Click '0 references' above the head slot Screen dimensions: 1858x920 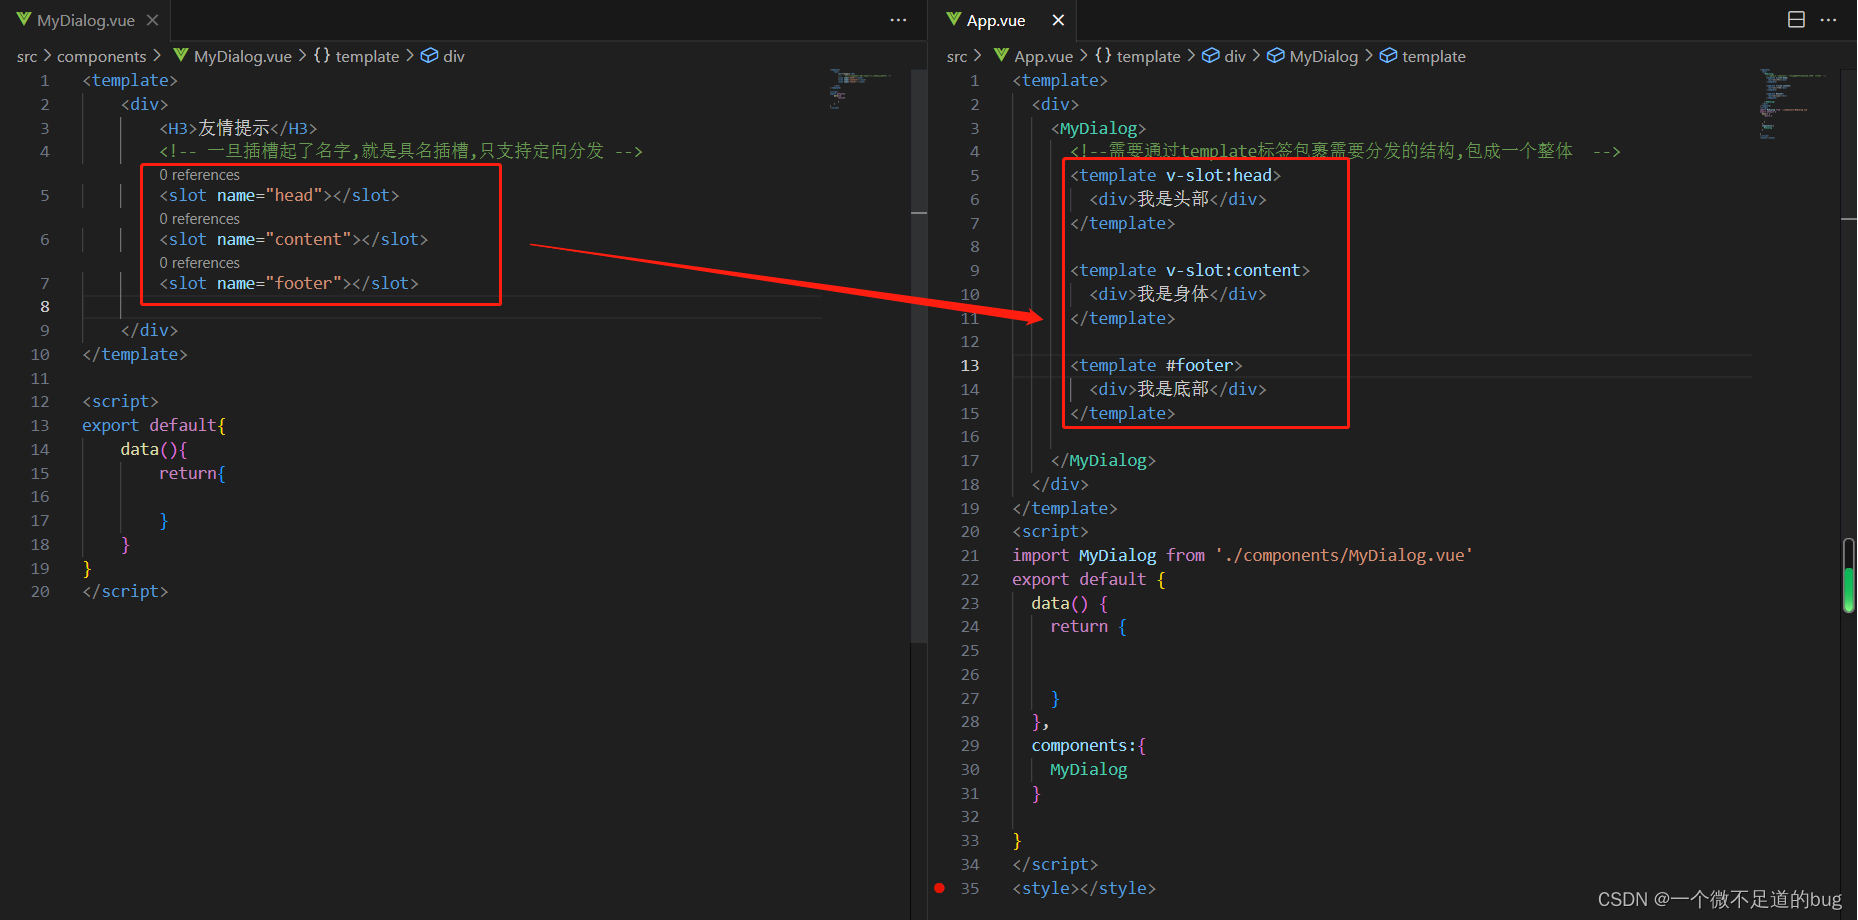[200, 175]
